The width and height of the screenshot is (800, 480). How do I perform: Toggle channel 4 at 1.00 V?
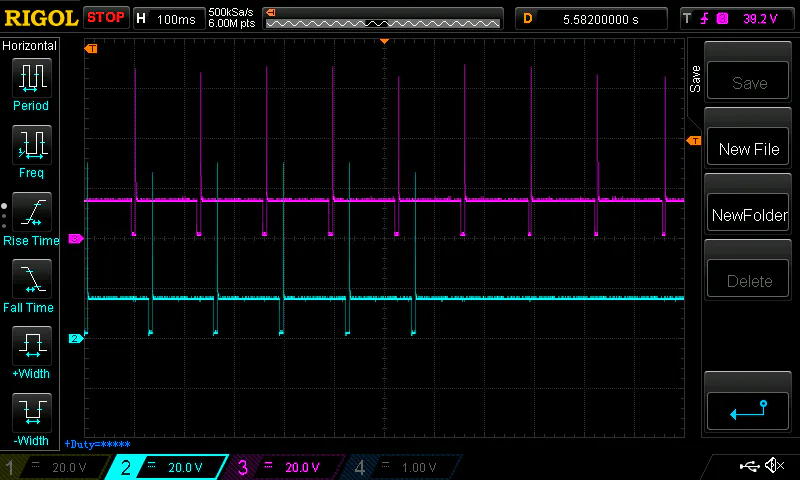click(x=400, y=467)
